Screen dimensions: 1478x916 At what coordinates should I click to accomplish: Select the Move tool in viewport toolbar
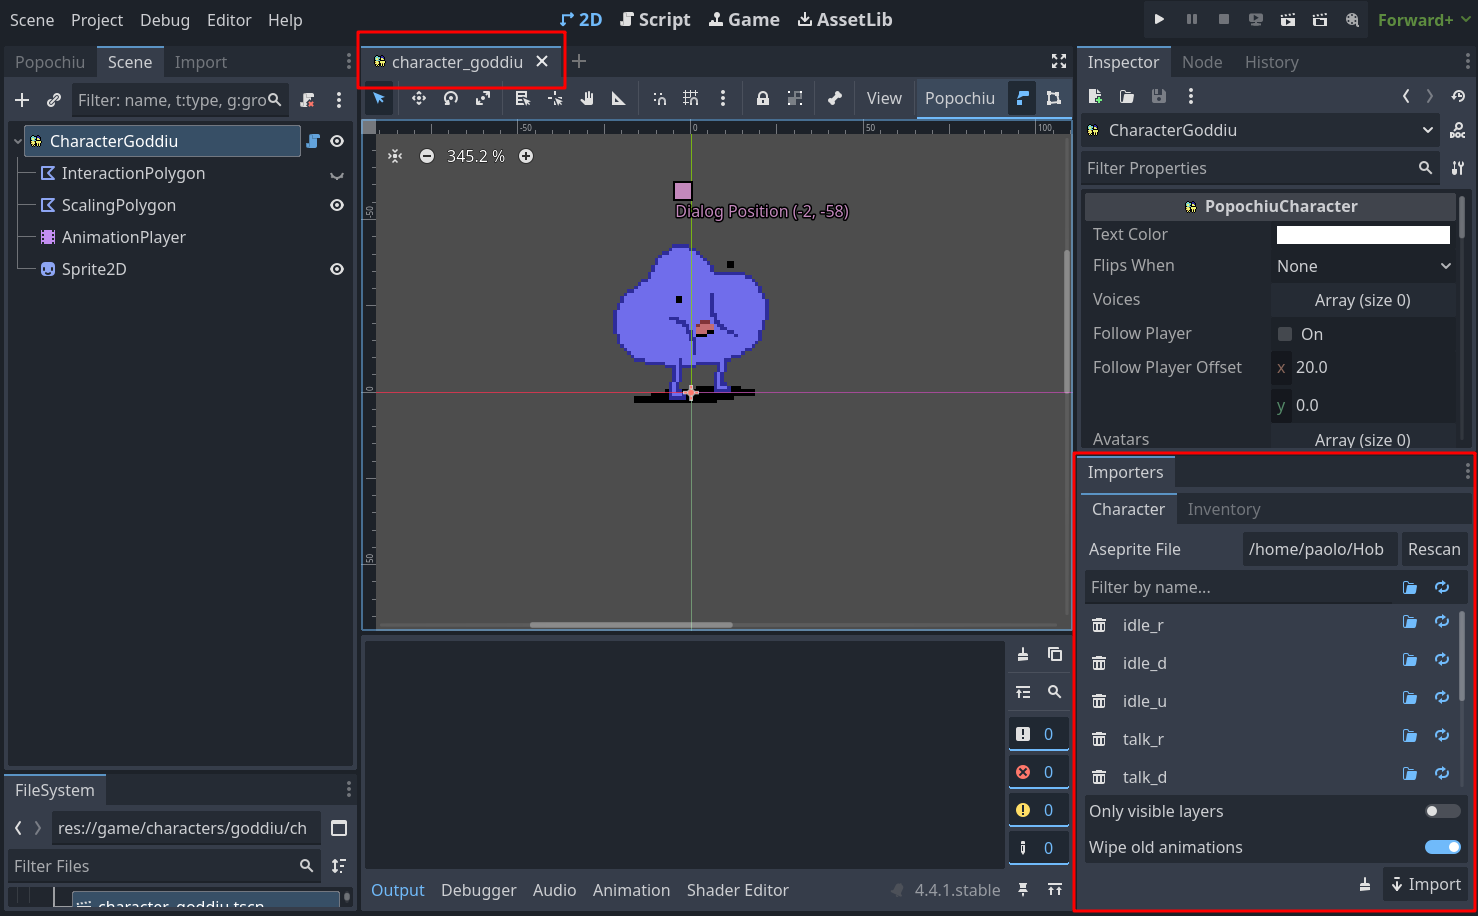tap(419, 98)
